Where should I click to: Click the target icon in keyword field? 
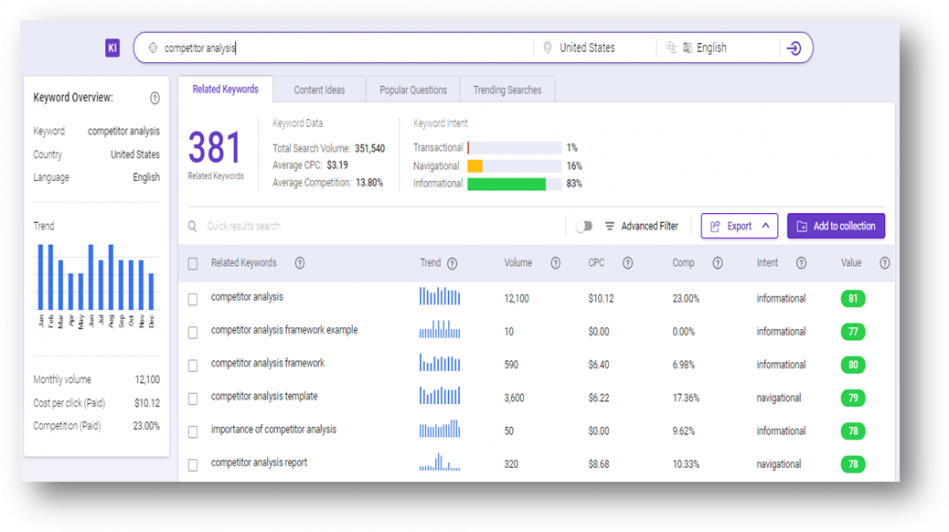click(x=153, y=48)
